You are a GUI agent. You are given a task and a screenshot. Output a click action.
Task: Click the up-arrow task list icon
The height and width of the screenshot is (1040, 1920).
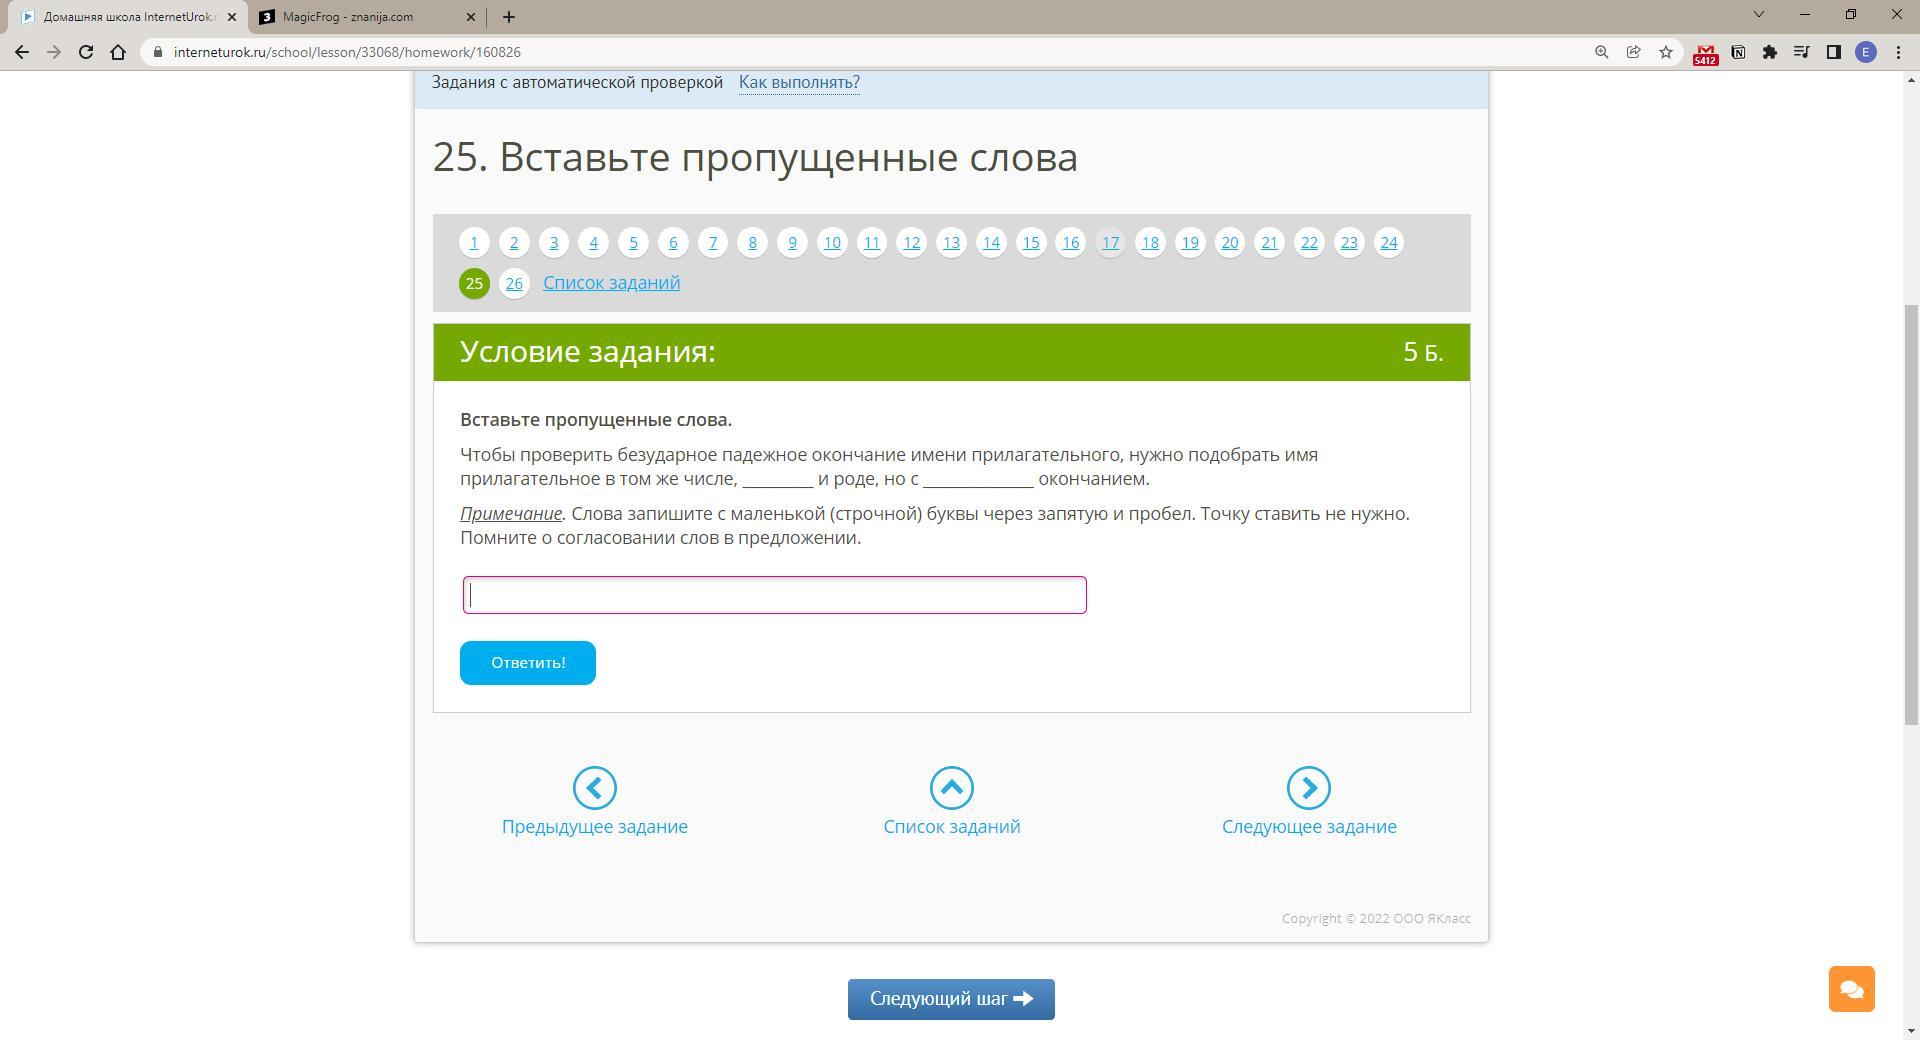951,788
